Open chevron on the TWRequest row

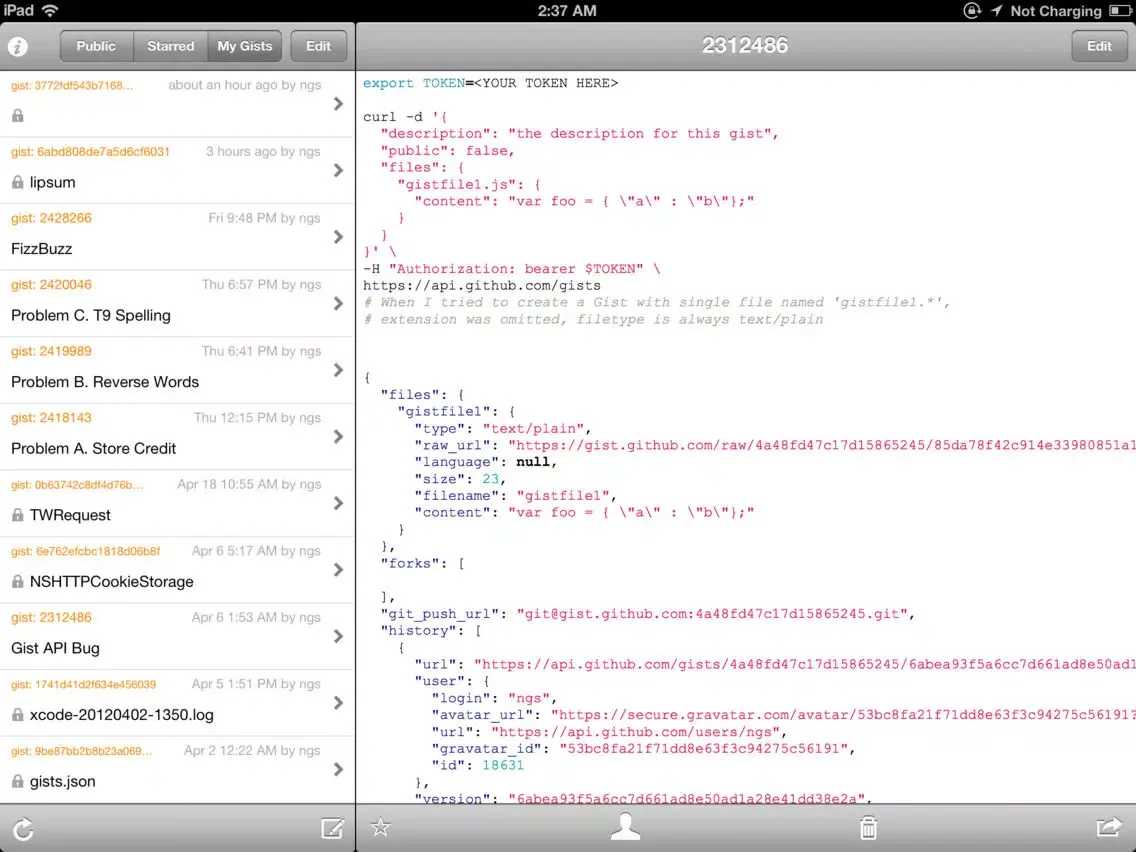tap(338, 504)
